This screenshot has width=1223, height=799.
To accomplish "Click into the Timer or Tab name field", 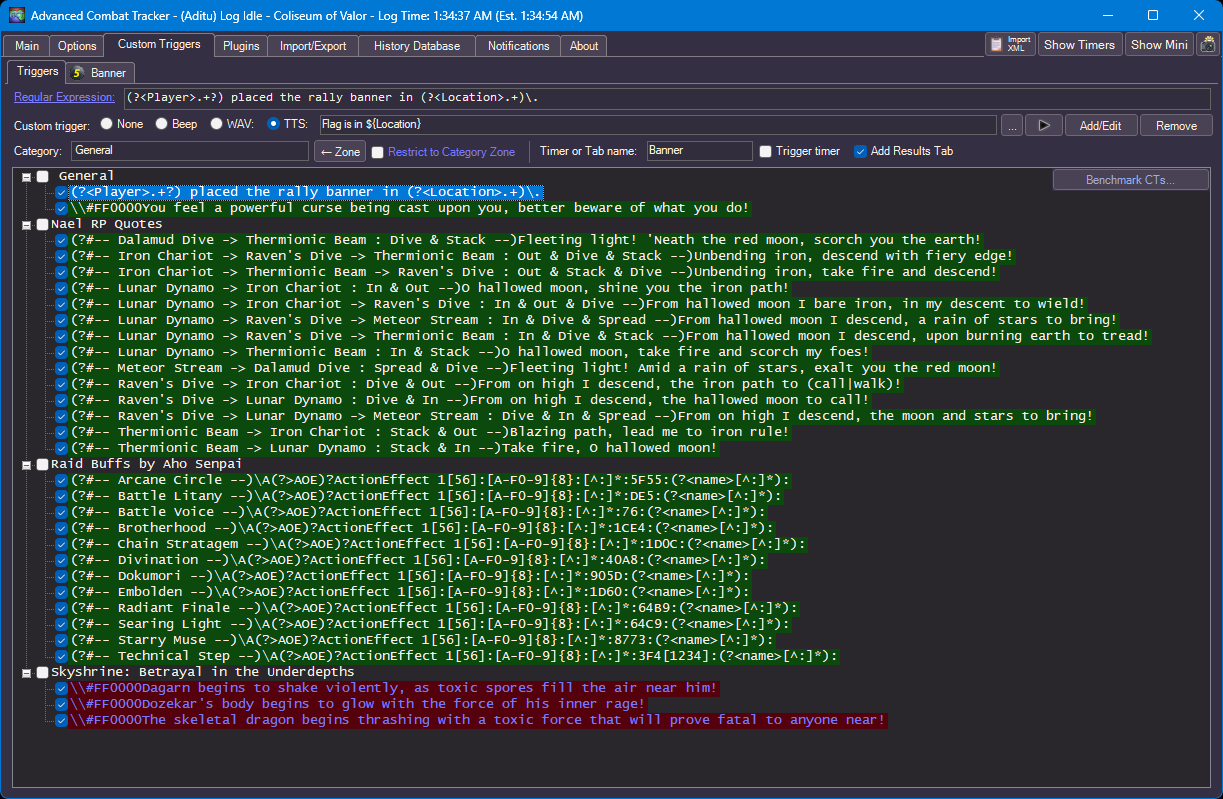I will 698,151.
